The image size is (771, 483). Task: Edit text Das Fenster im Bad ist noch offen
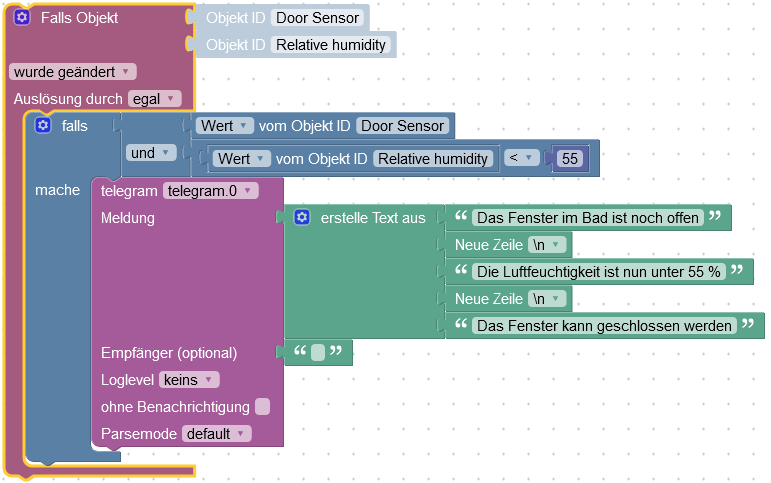point(588,217)
